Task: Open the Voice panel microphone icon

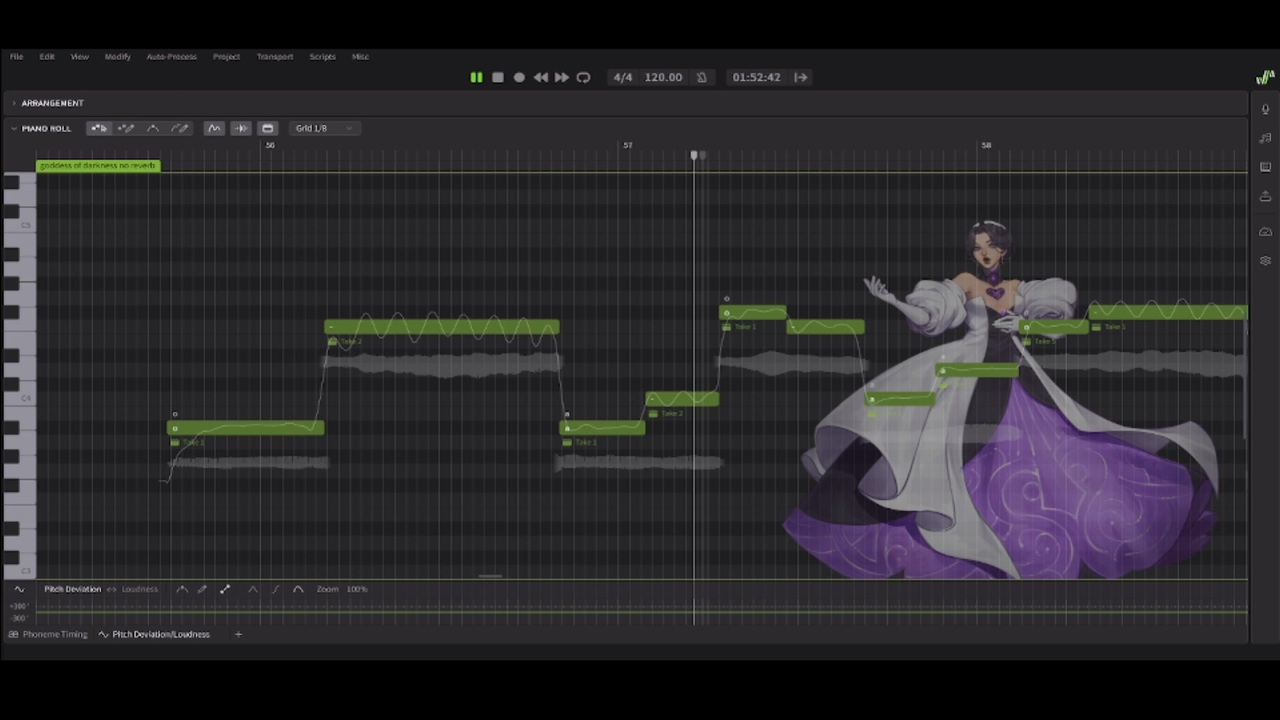Action: 1265,109
